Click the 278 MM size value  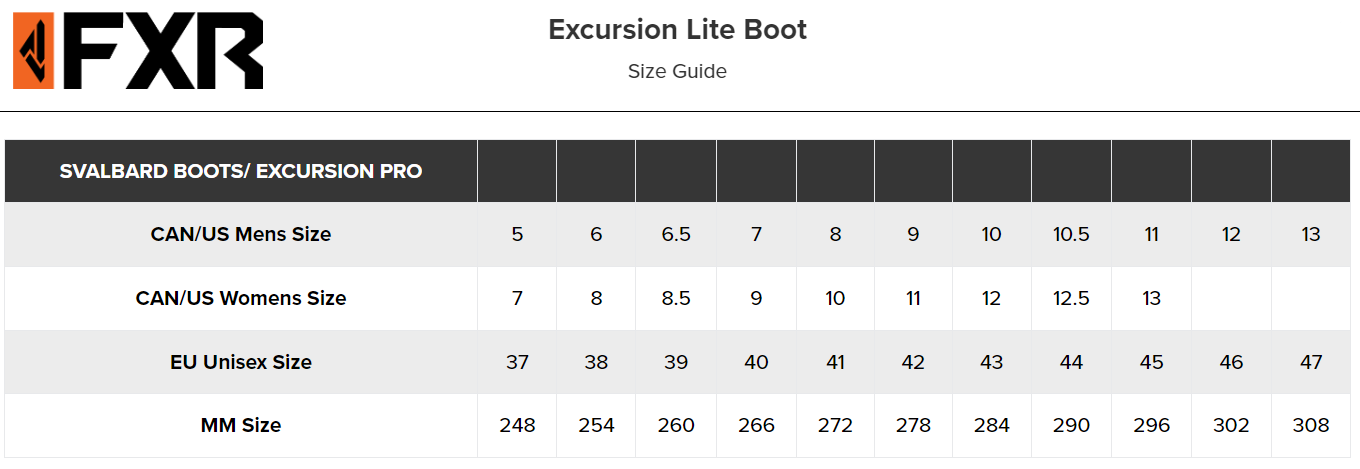pyautogui.click(x=913, y=425)
